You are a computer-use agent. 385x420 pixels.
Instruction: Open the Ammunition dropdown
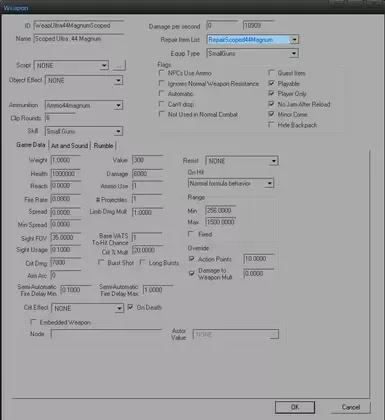coord(118,105)
